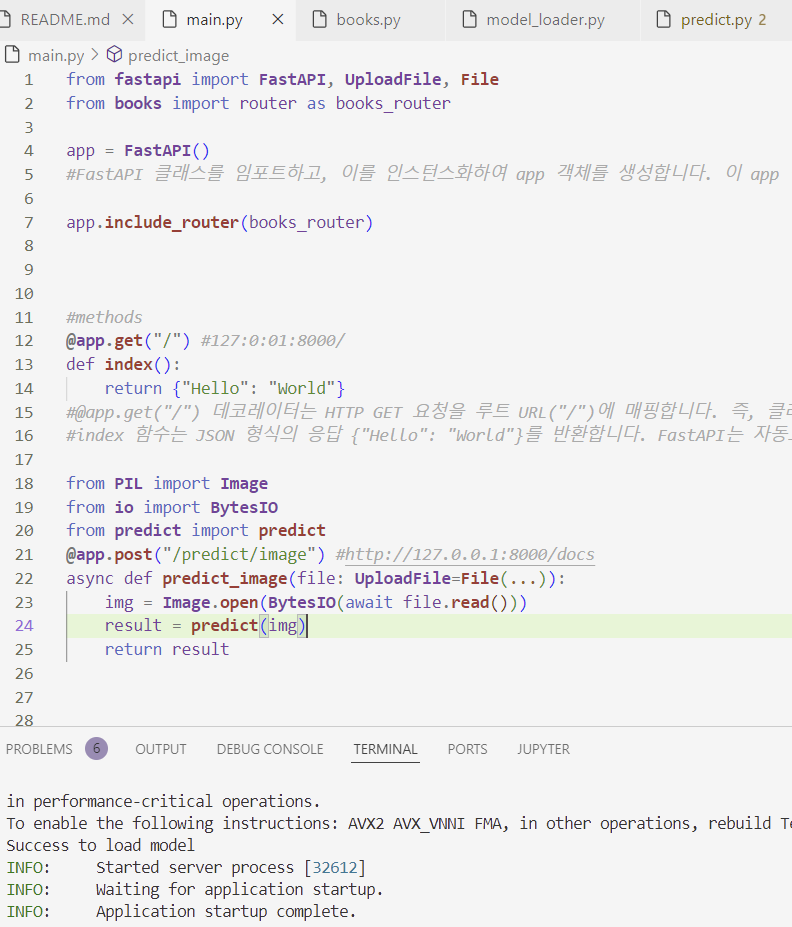Click 'Success to load model' terminal line
This screenshot has width=792, height=927.
click(x=100, y=845)
